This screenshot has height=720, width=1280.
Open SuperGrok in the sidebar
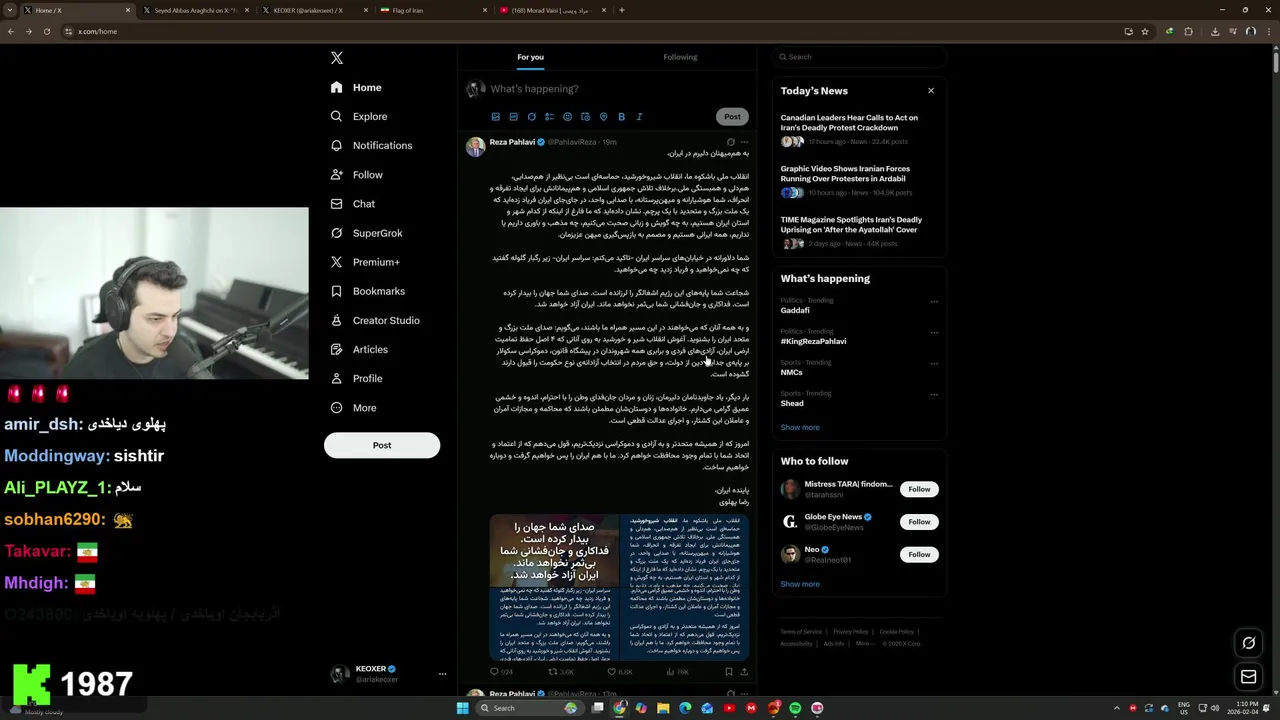366,233
